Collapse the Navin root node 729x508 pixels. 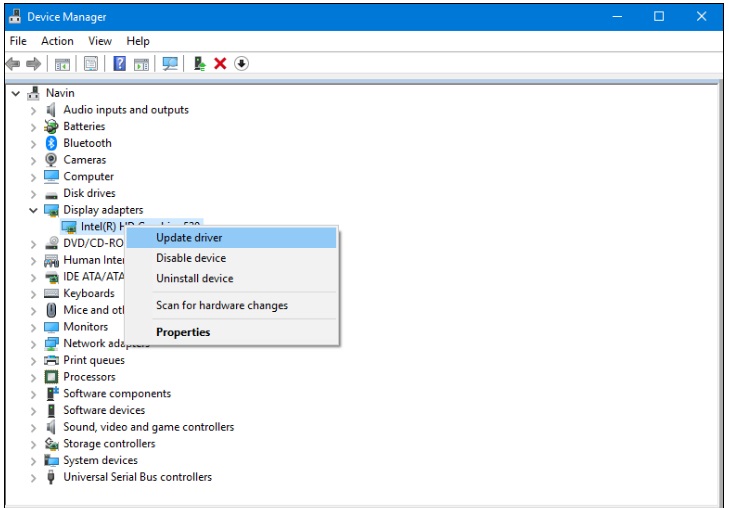click(16, 94)
